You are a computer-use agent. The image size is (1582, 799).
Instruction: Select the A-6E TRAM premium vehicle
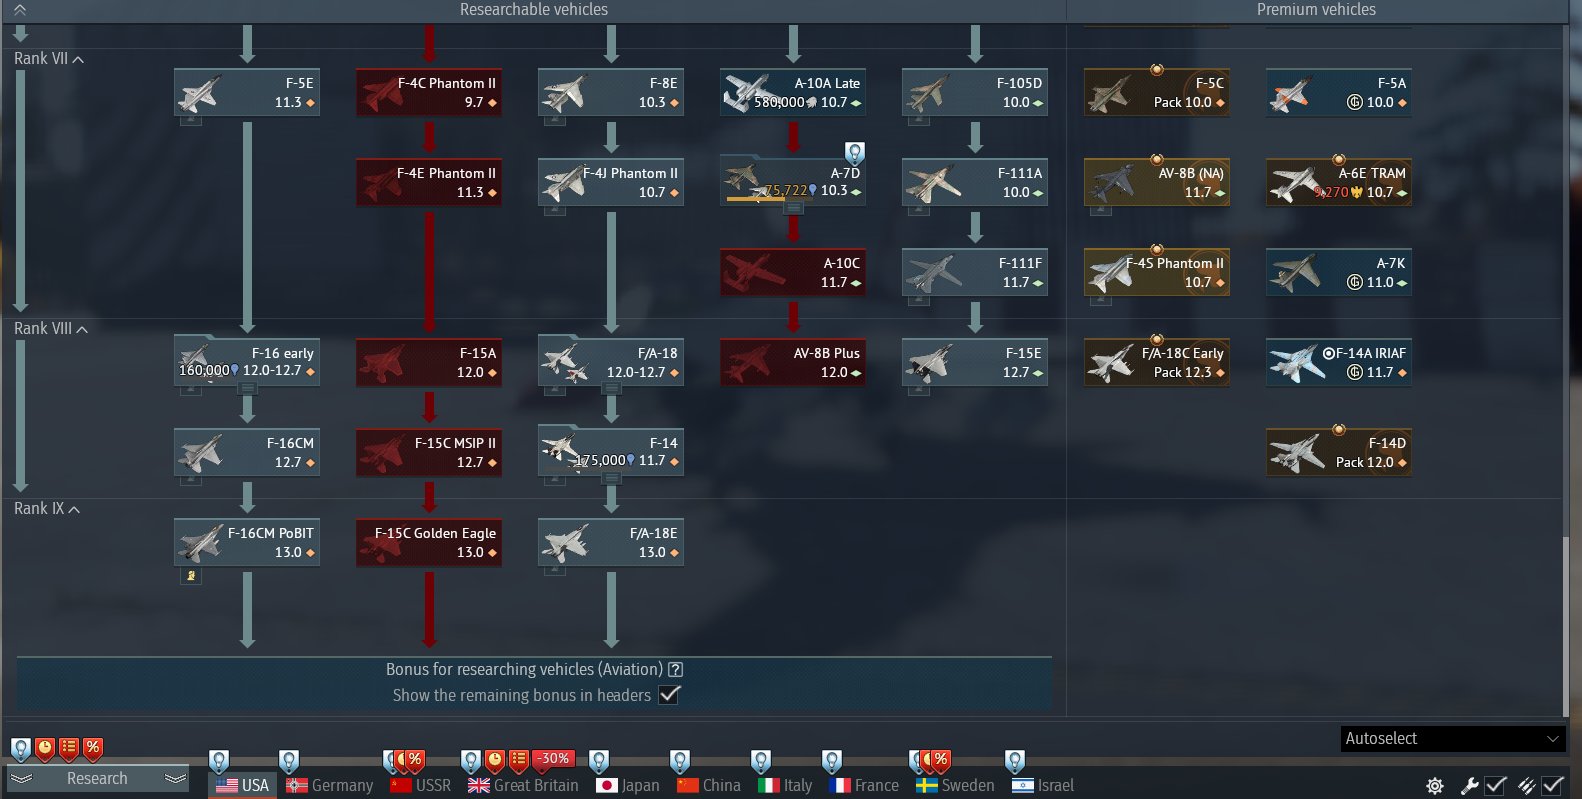coord(1339,183)
